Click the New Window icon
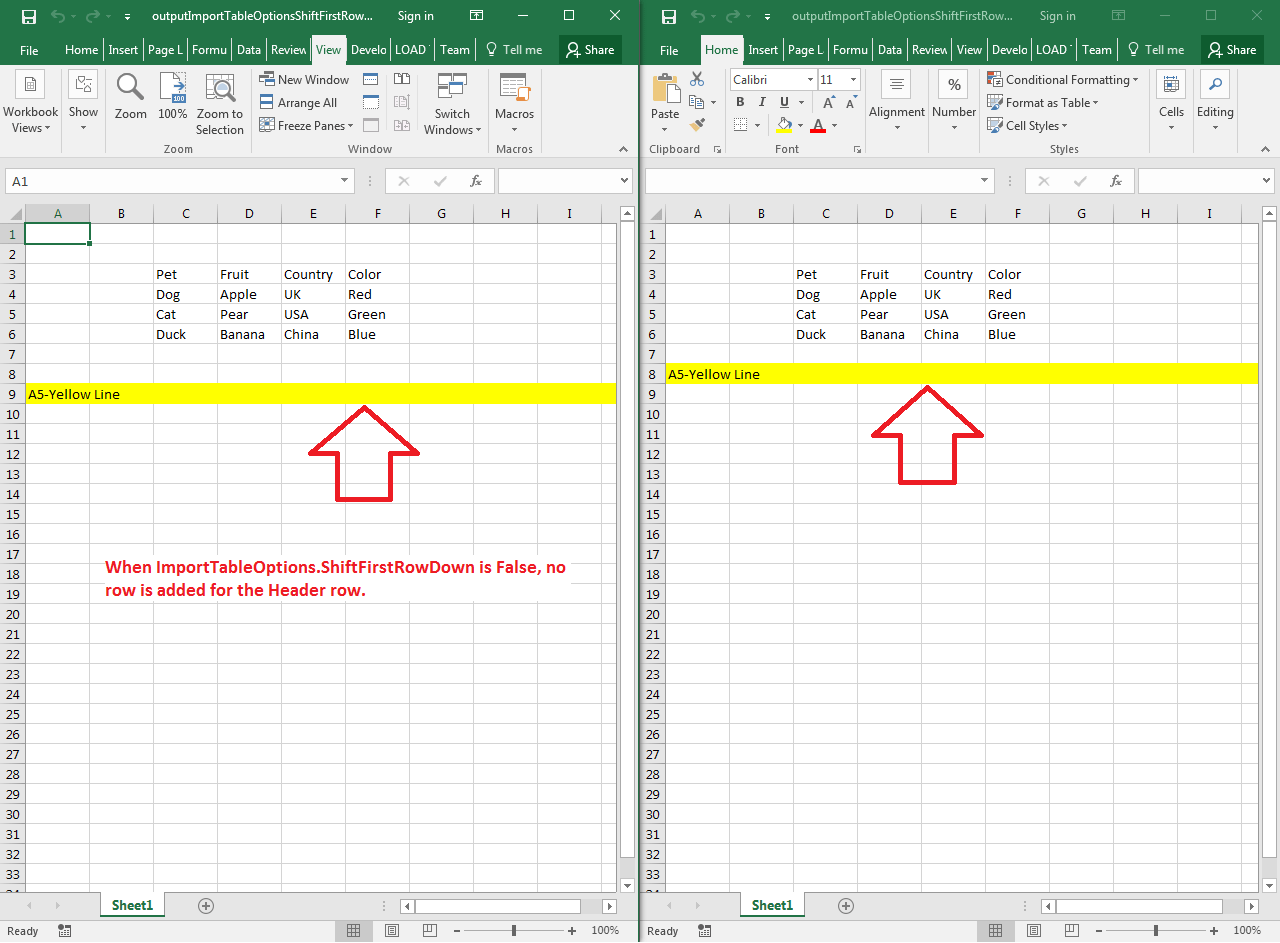The height and width of the screenshot is (943, 1280). click(x=303, y=78)
